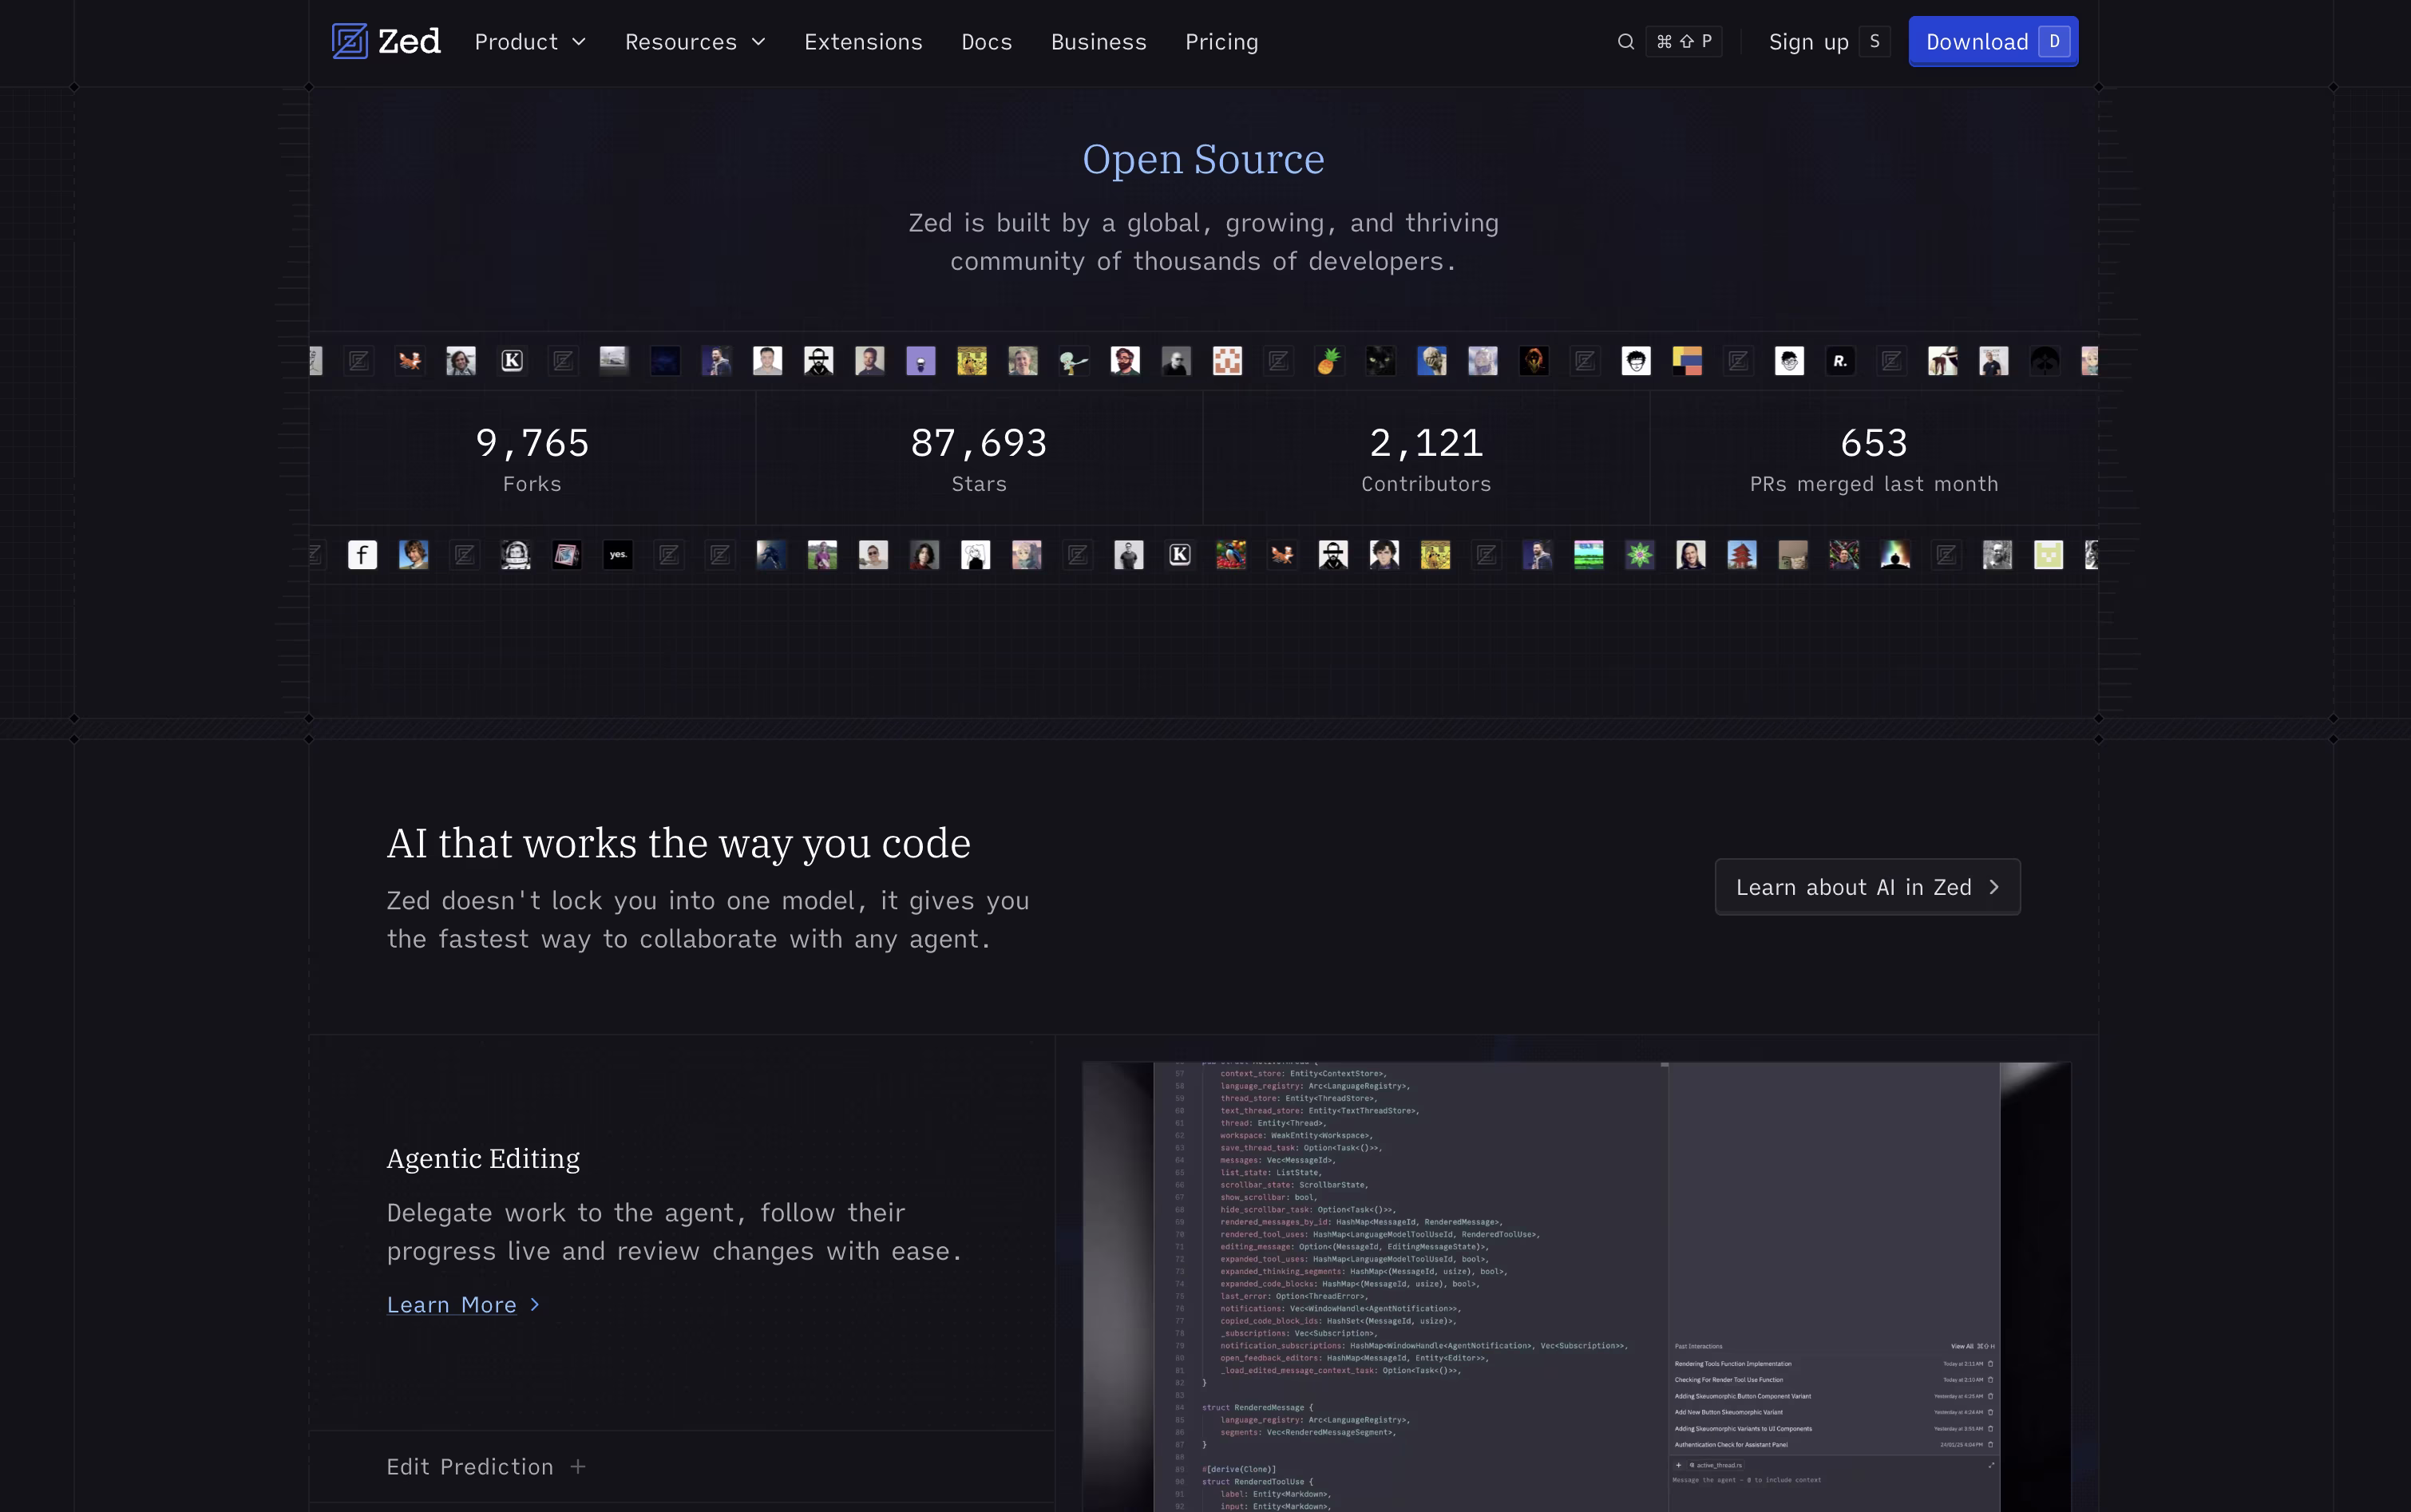Select the red checkered avatar
Viewport: 2411px width, 1512px height.
pyautogui.click(x=1227, y=361)
